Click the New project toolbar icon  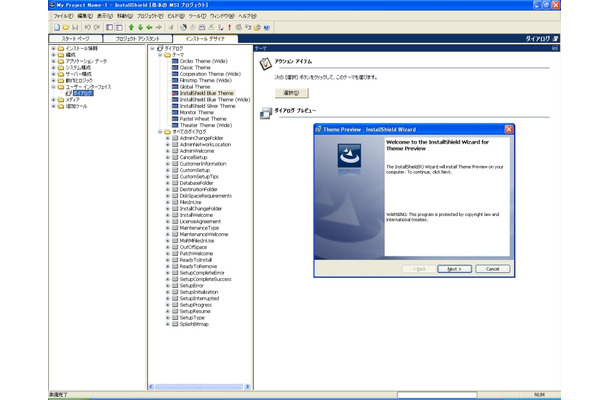click(57, 27)
